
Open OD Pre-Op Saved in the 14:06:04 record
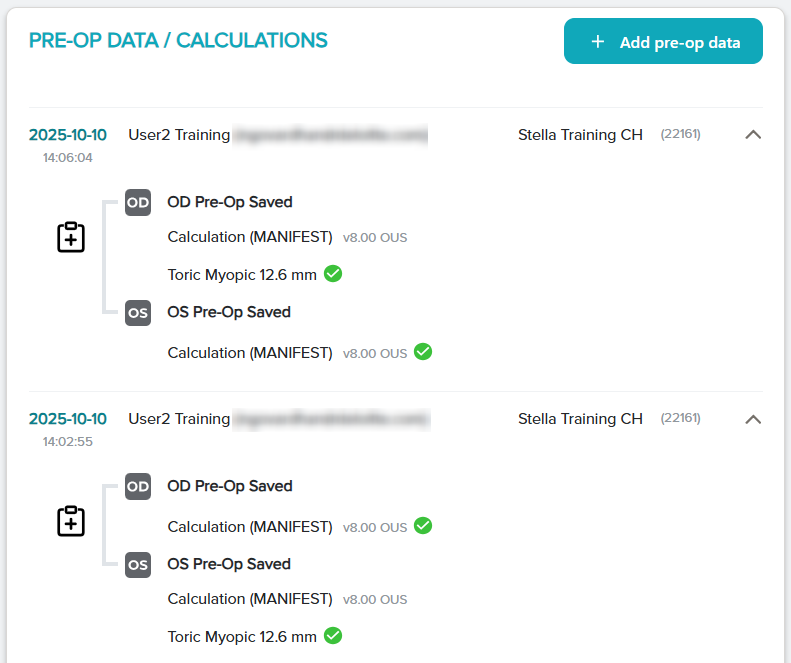[230, 202]
